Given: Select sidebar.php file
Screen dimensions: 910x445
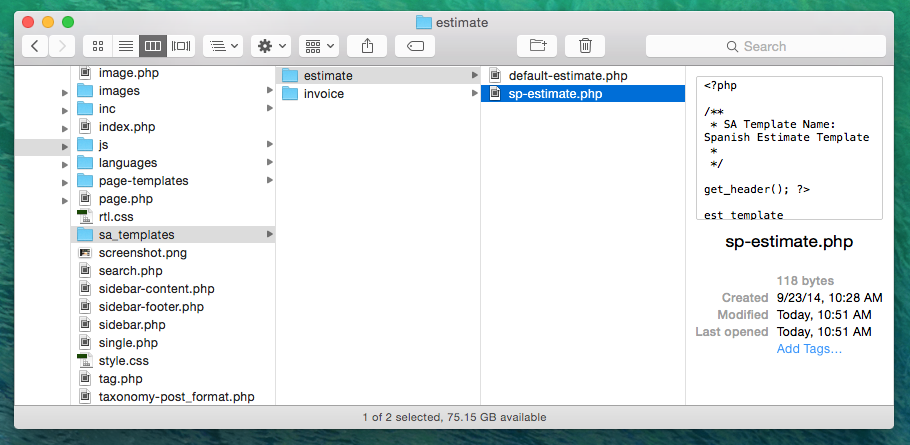Looking at the screenshot, I should point(173,324).
